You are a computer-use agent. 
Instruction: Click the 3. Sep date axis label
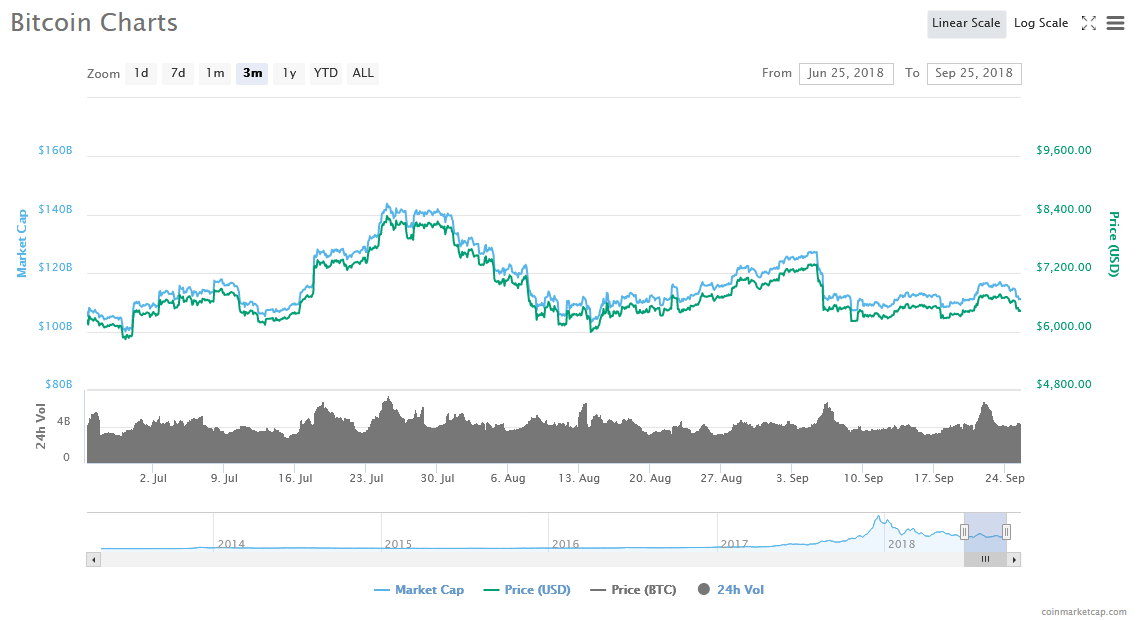point(792,479)
